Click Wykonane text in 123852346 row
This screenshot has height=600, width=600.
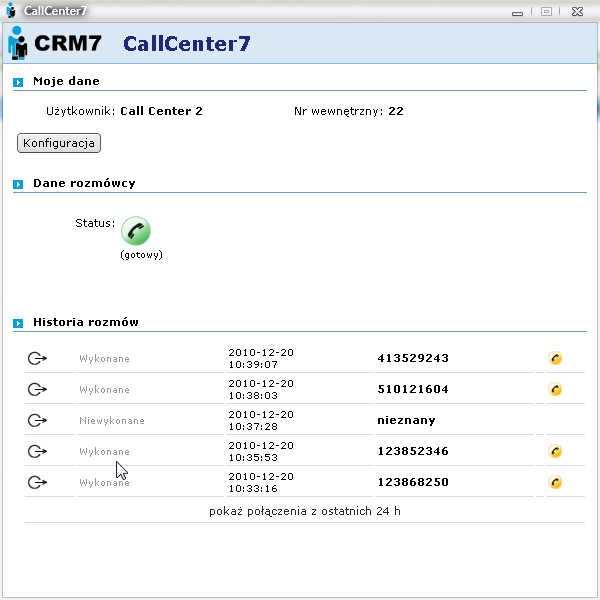tap(104, 452)
